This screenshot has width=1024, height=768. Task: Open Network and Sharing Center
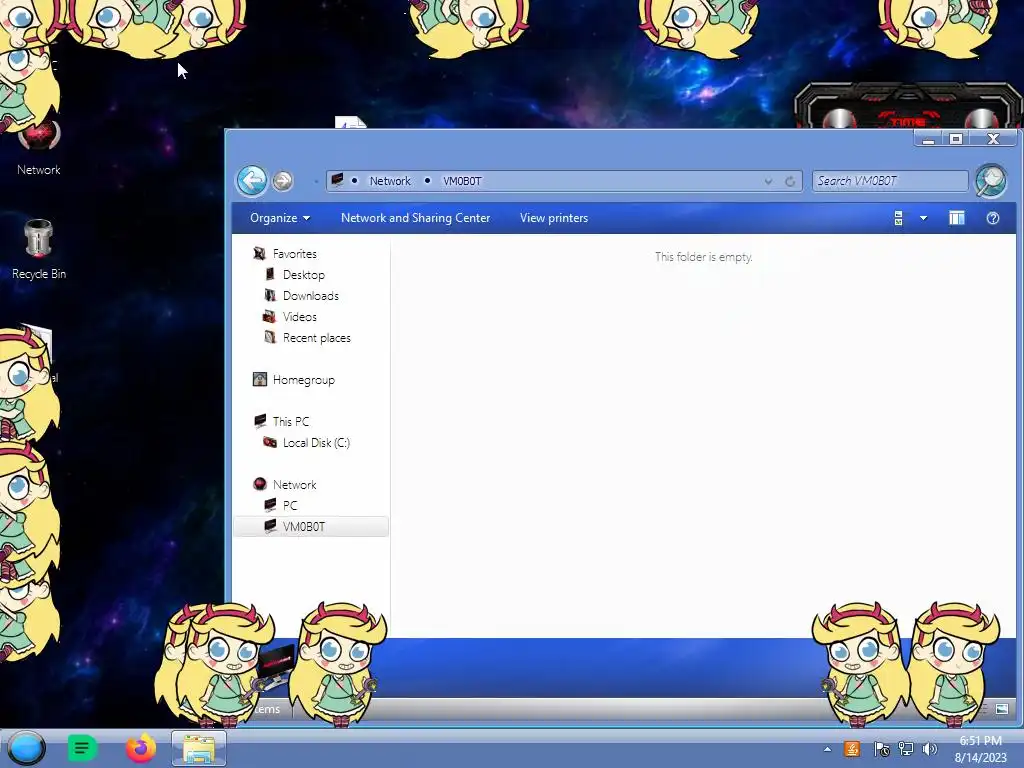click(x=415, y=218)
